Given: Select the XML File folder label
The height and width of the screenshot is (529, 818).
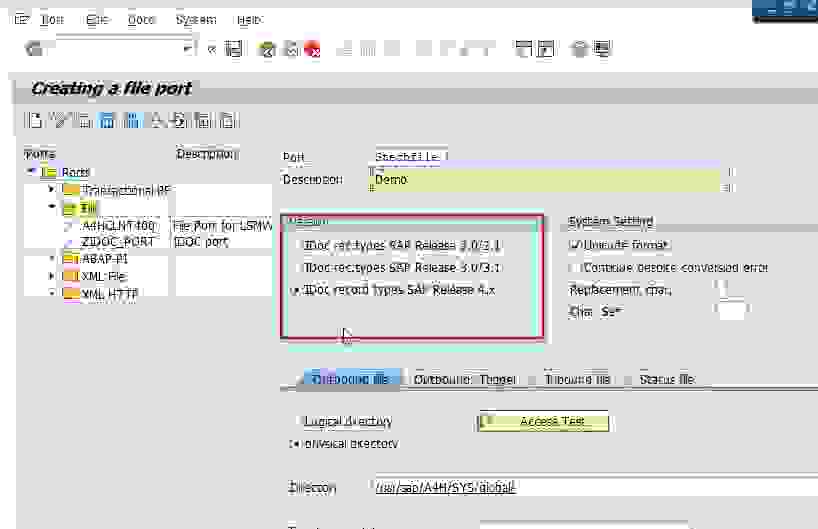Looking at the screenshot, I should [x=104, y=276].
